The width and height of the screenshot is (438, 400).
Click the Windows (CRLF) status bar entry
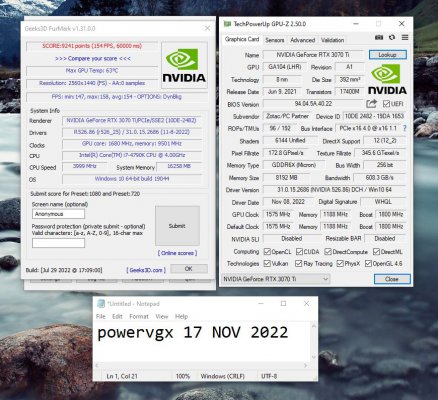tap(223, 376)
